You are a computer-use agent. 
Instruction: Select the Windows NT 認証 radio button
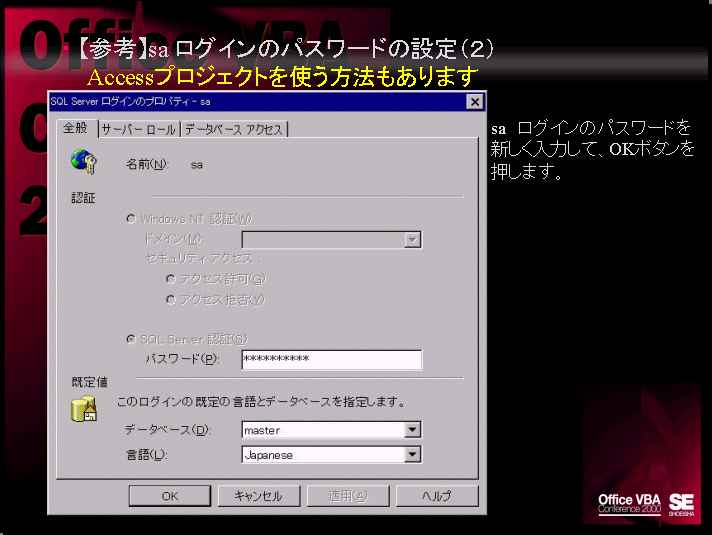(131, 219)
